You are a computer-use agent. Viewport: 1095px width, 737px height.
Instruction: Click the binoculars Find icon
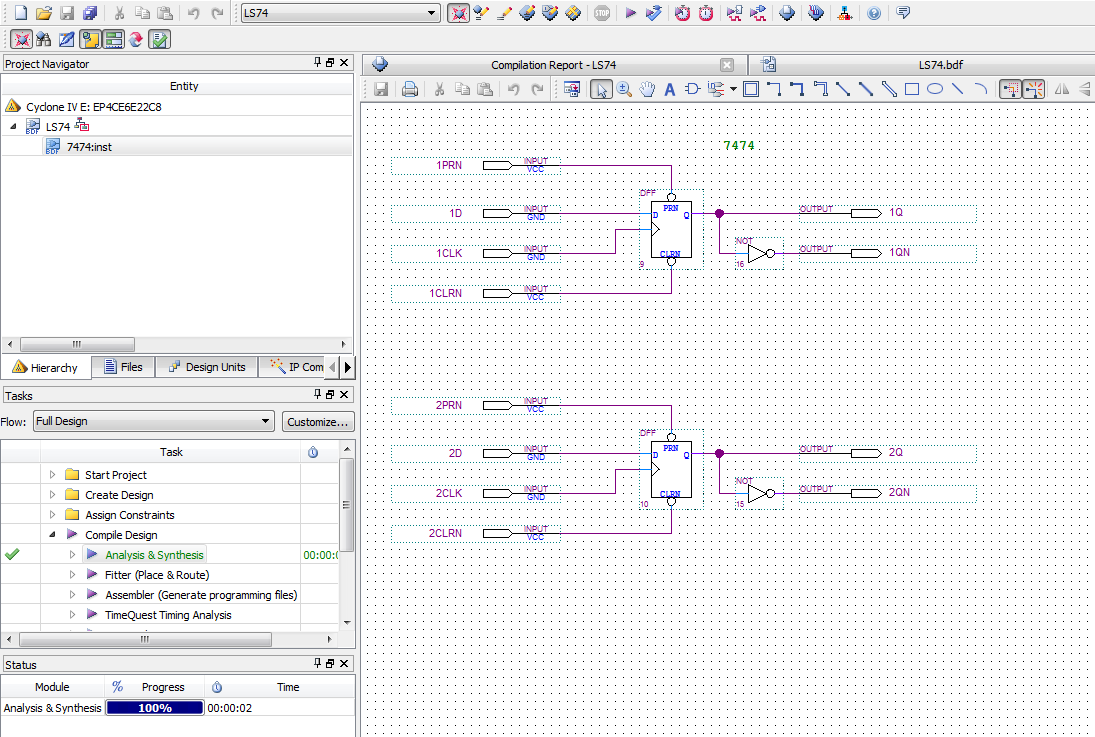[43, 39]
